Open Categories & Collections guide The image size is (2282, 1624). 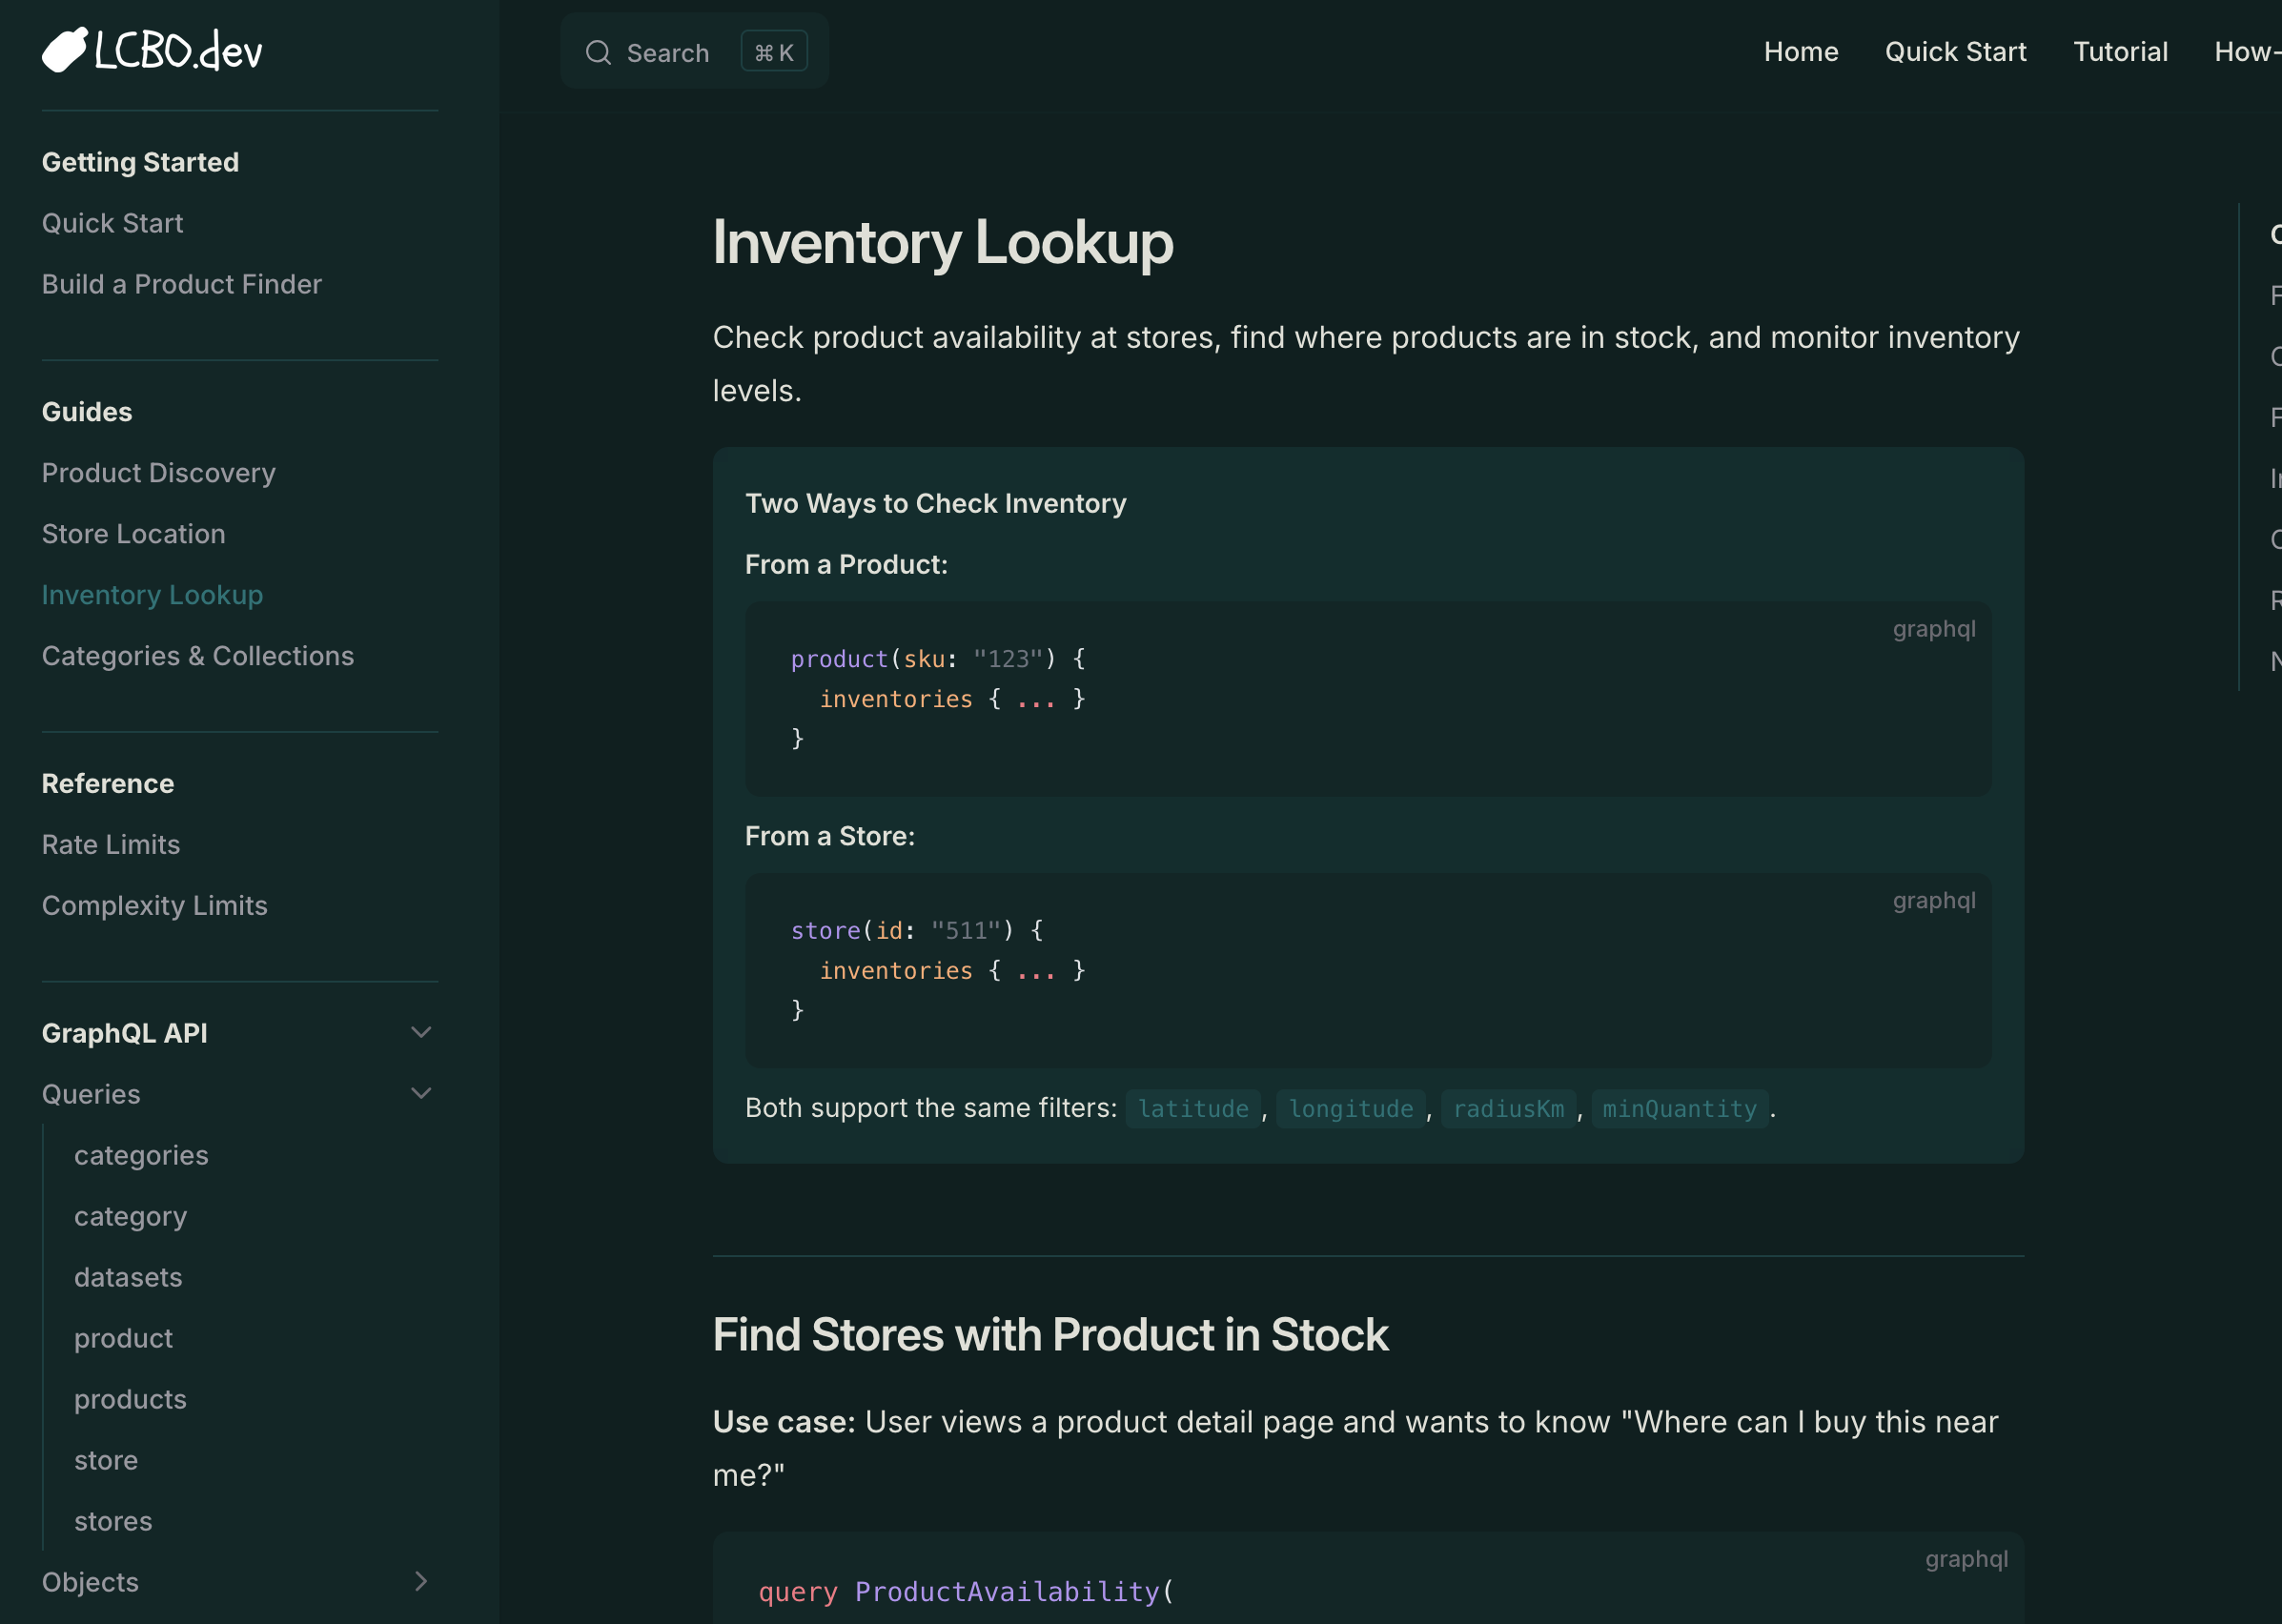tap(197, 655)
